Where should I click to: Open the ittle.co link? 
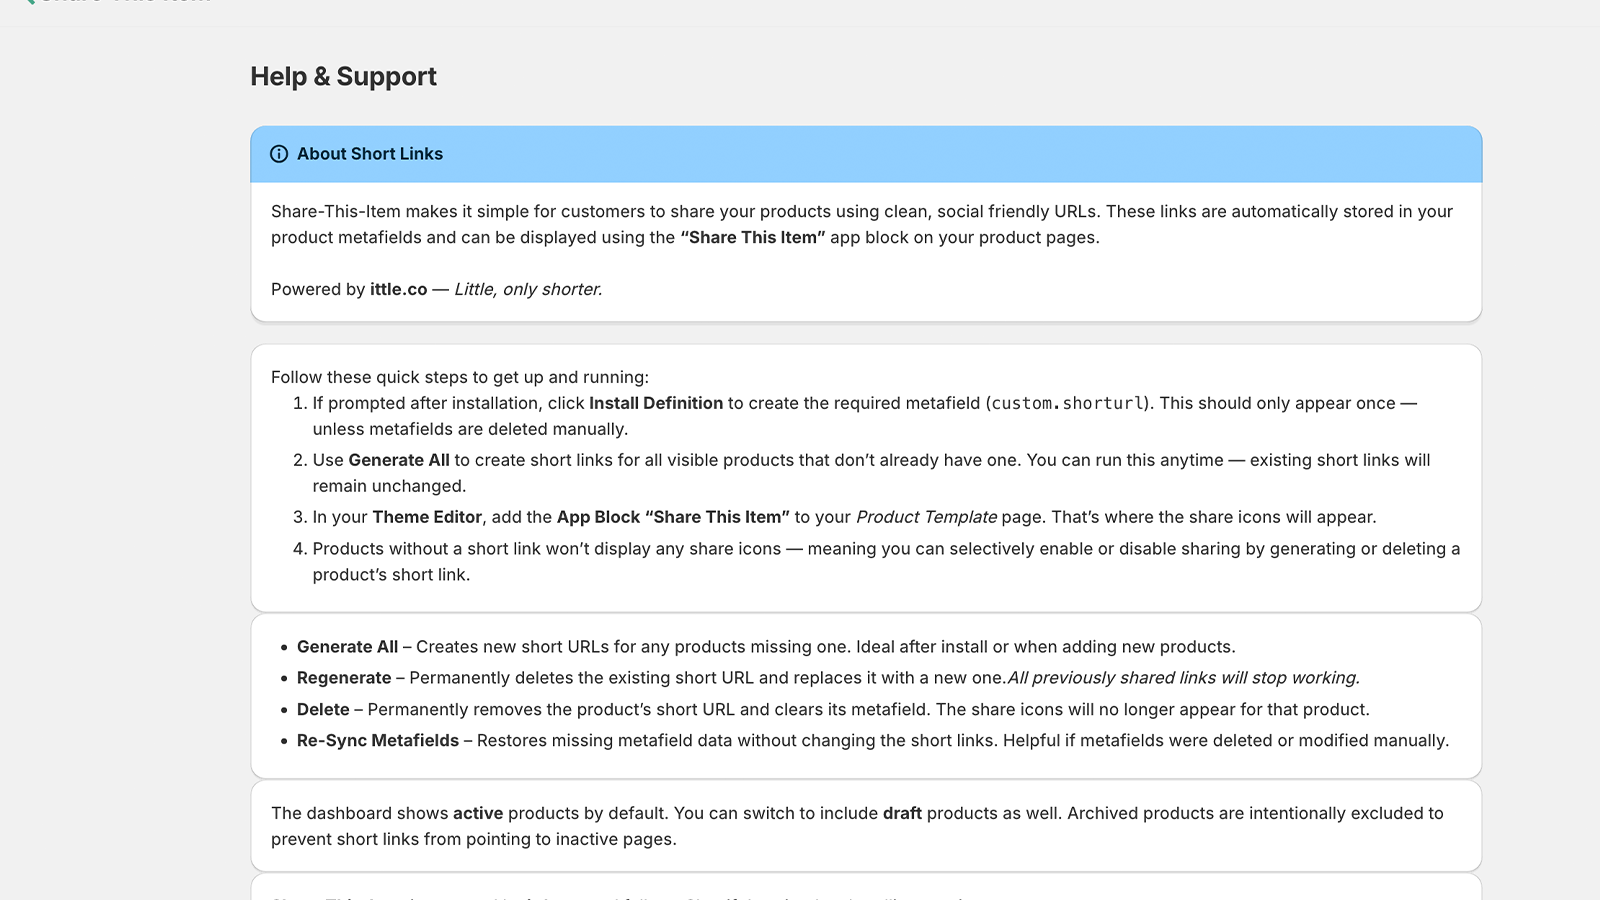pos(398,289)
